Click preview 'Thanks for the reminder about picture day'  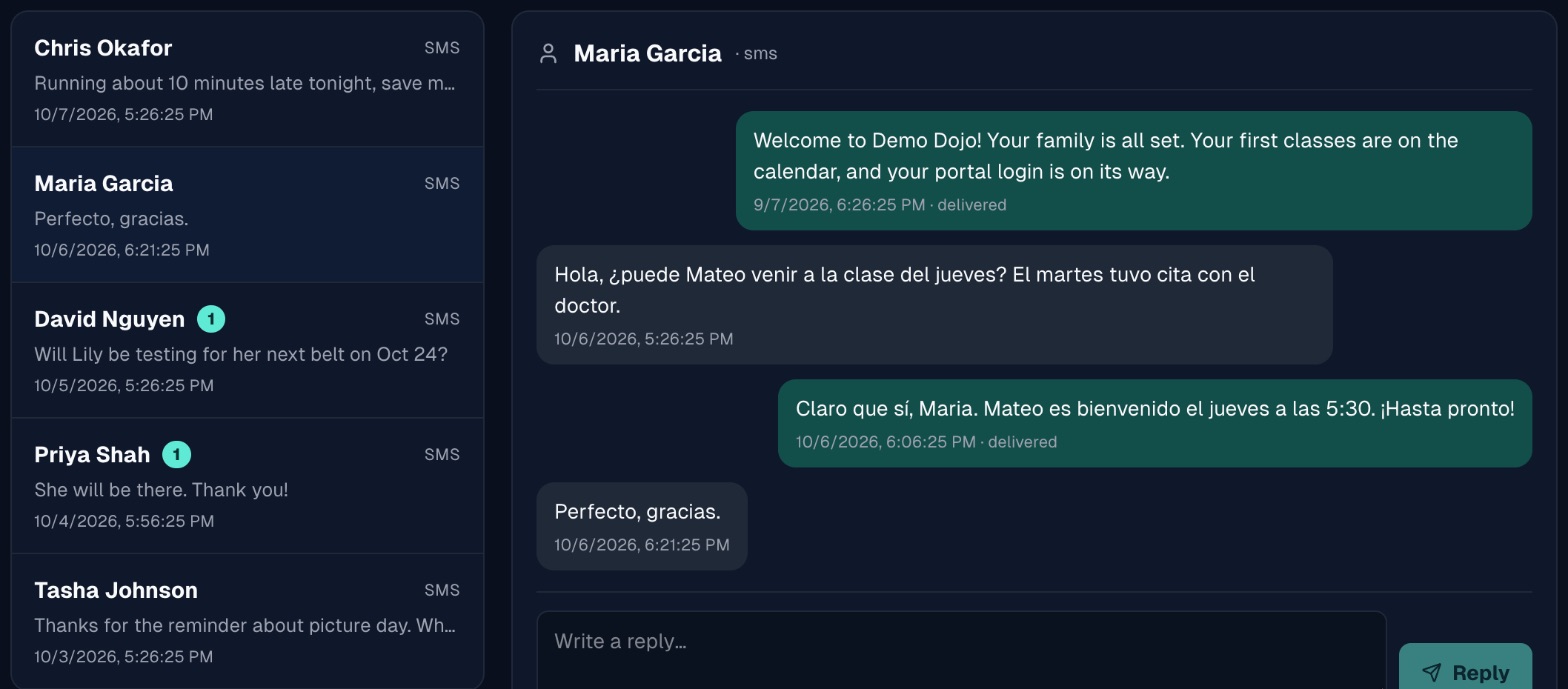click(244, 626)
